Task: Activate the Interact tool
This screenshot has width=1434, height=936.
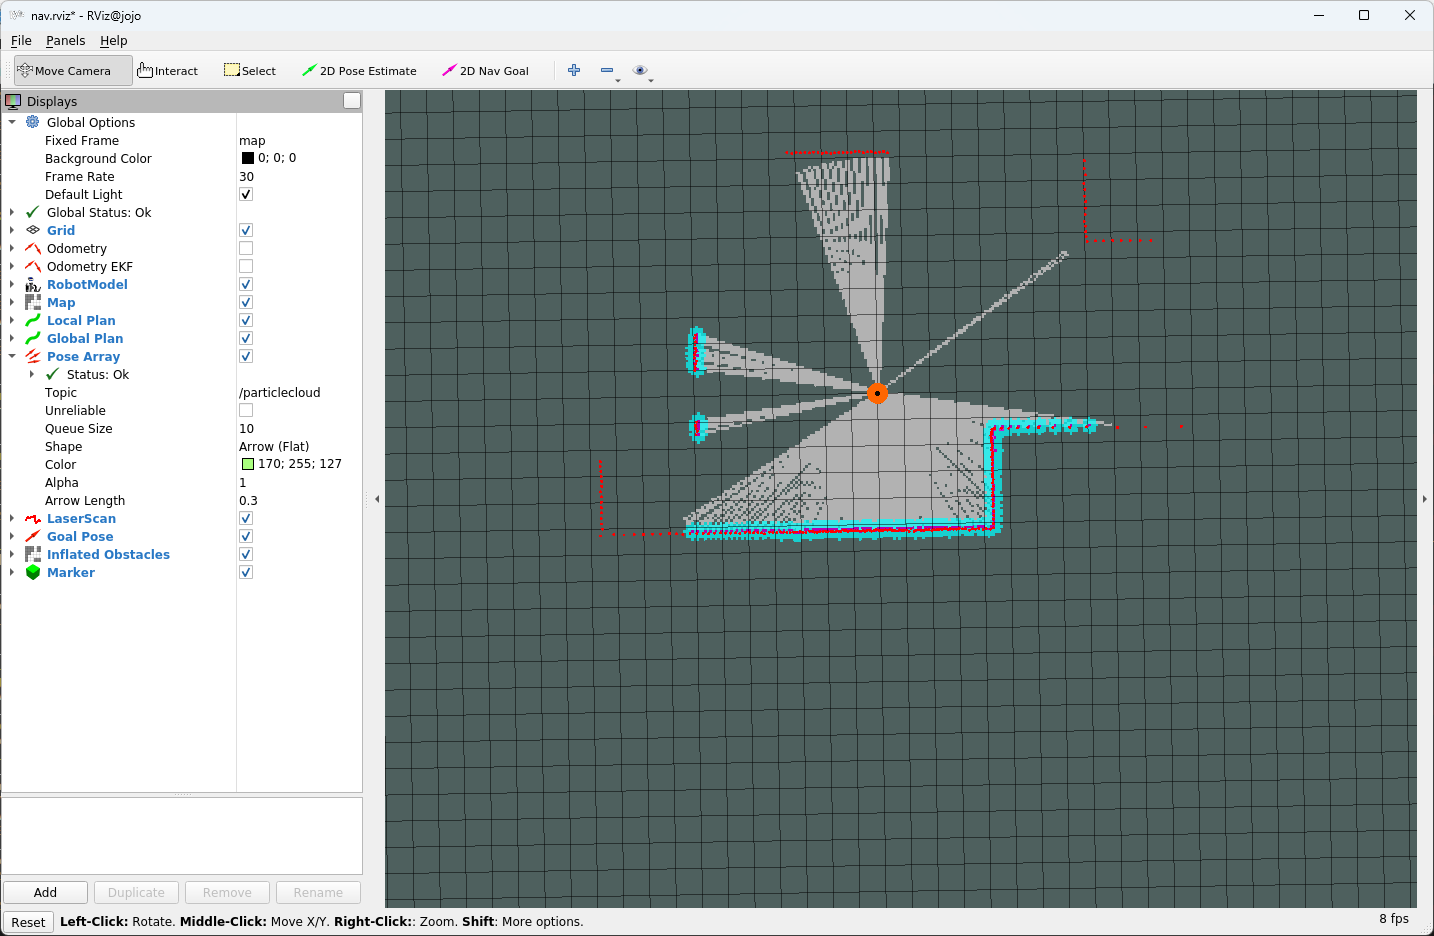Action: pyautogui.click(x=167, y=71)
